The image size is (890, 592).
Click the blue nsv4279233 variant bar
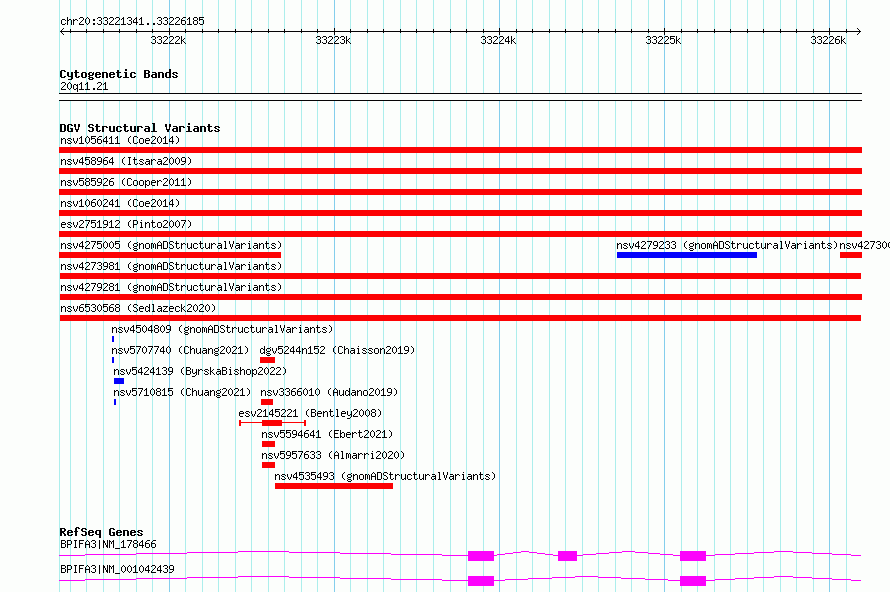click(687, 255)
